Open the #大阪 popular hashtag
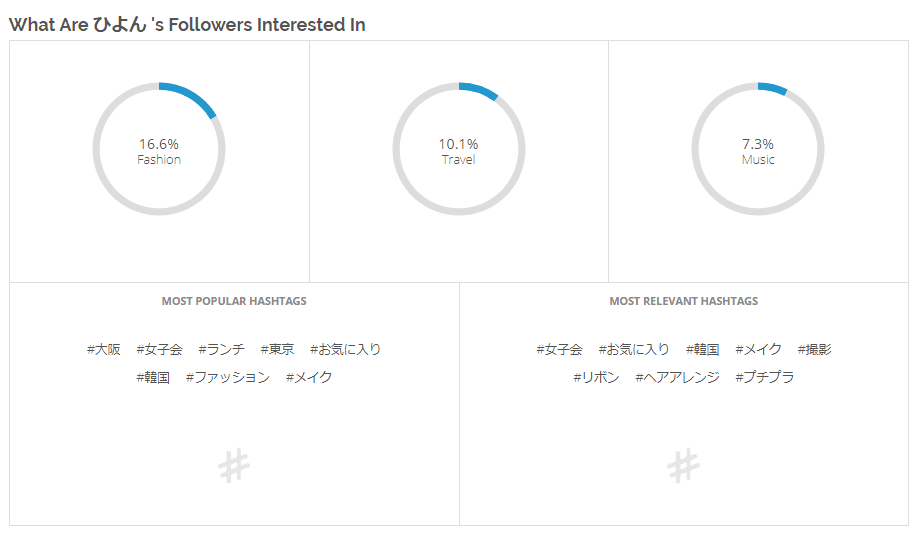This screenshot has width=915, height=533. click(103, 350)
